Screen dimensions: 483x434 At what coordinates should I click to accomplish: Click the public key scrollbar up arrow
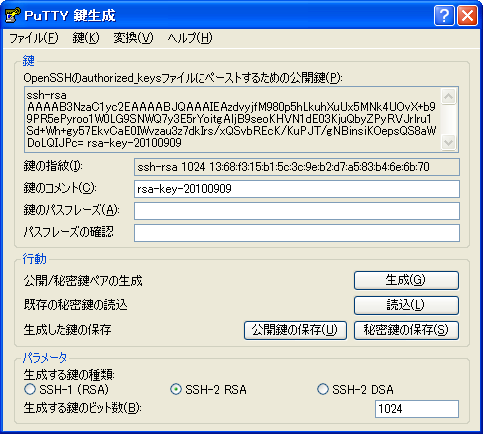point(448,96)
